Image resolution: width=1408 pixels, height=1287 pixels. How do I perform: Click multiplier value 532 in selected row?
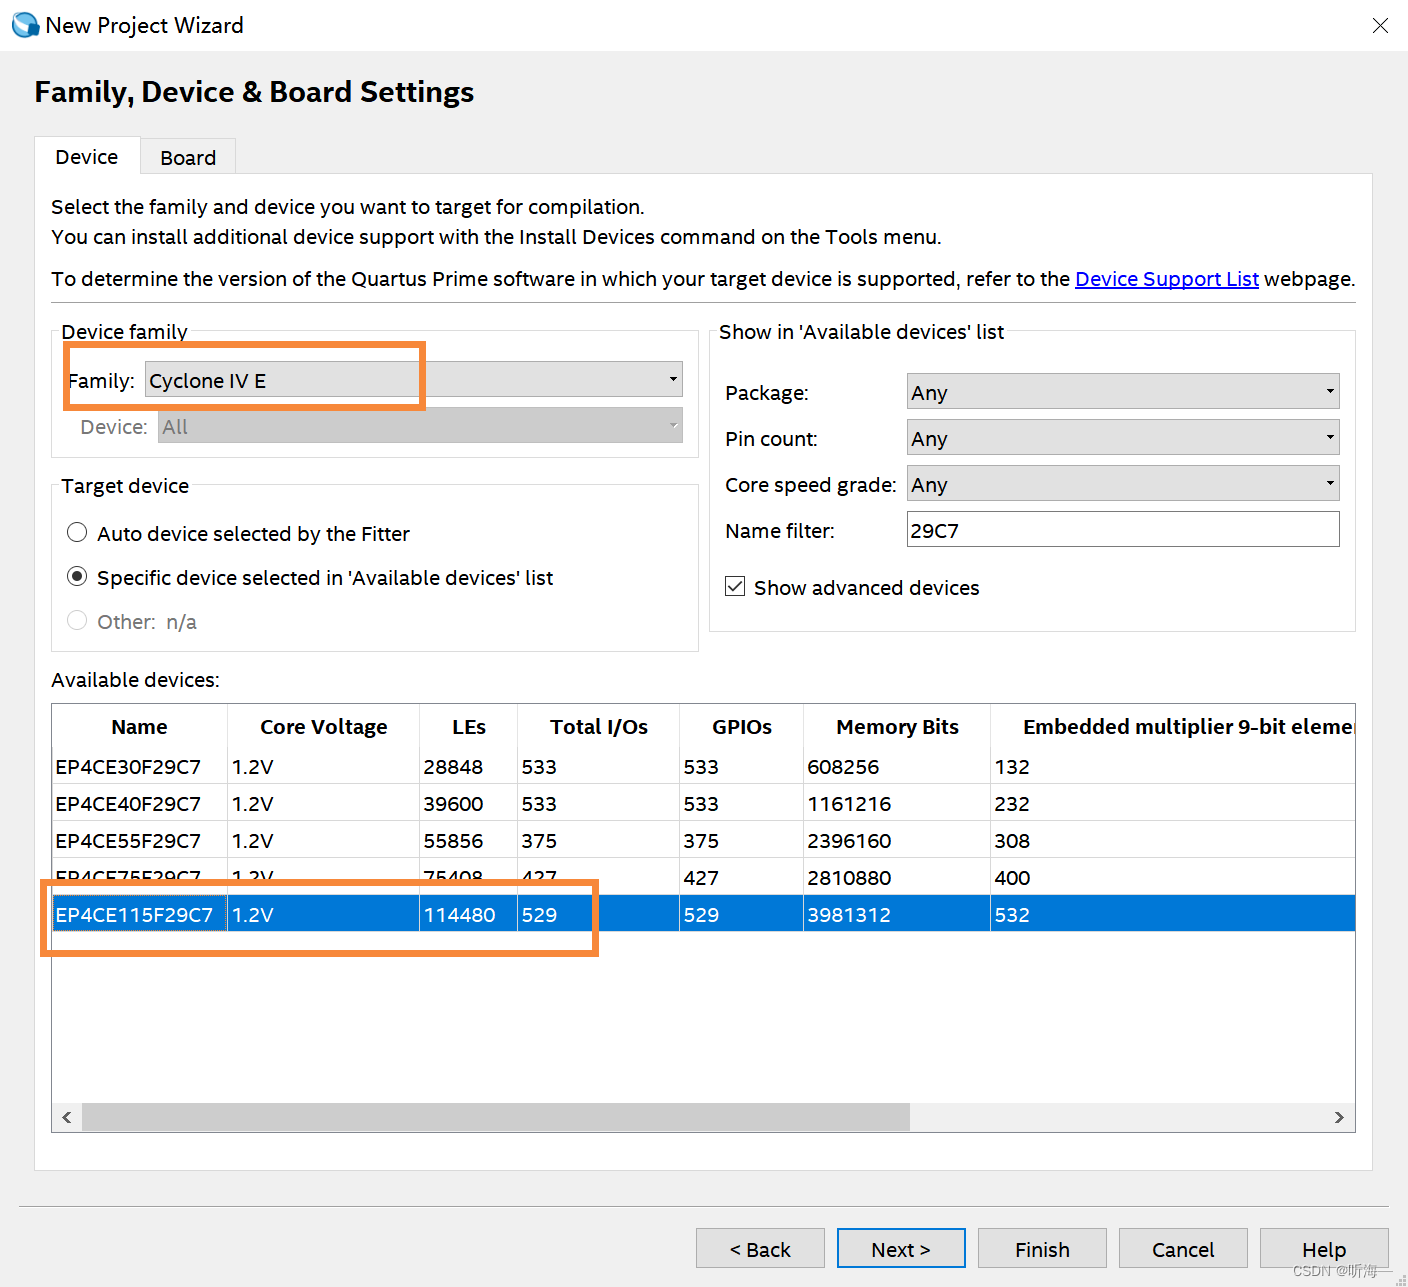(1012, 915)
